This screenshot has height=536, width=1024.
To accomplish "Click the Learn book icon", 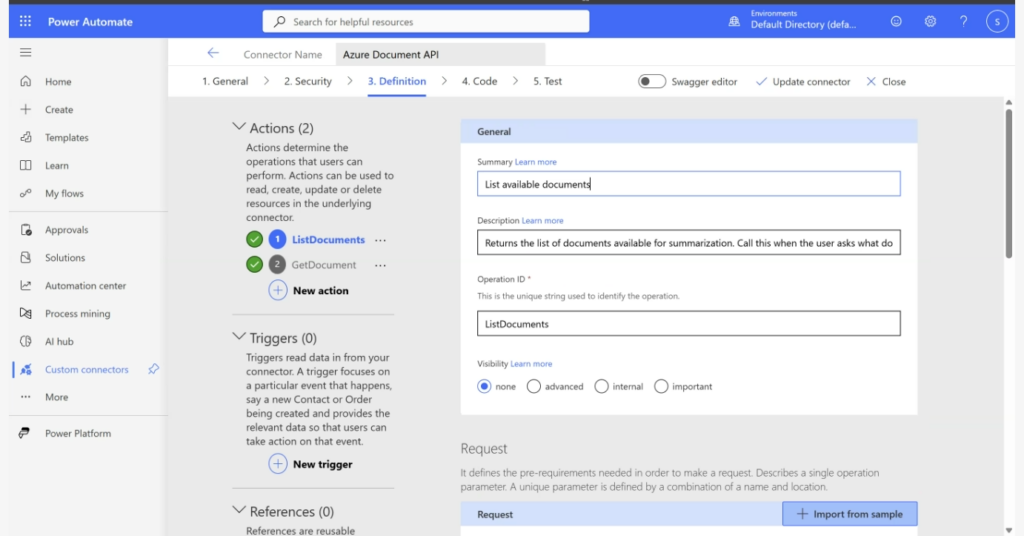I will (x=25, y=165).
